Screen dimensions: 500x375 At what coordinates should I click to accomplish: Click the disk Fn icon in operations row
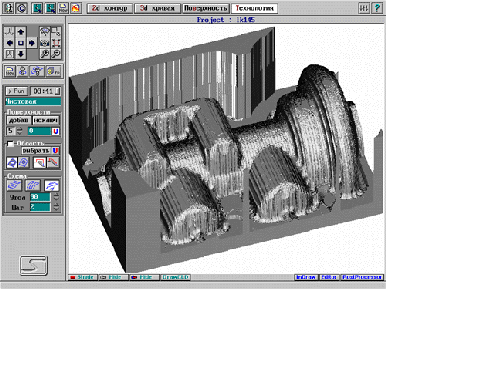pos(53,71)
